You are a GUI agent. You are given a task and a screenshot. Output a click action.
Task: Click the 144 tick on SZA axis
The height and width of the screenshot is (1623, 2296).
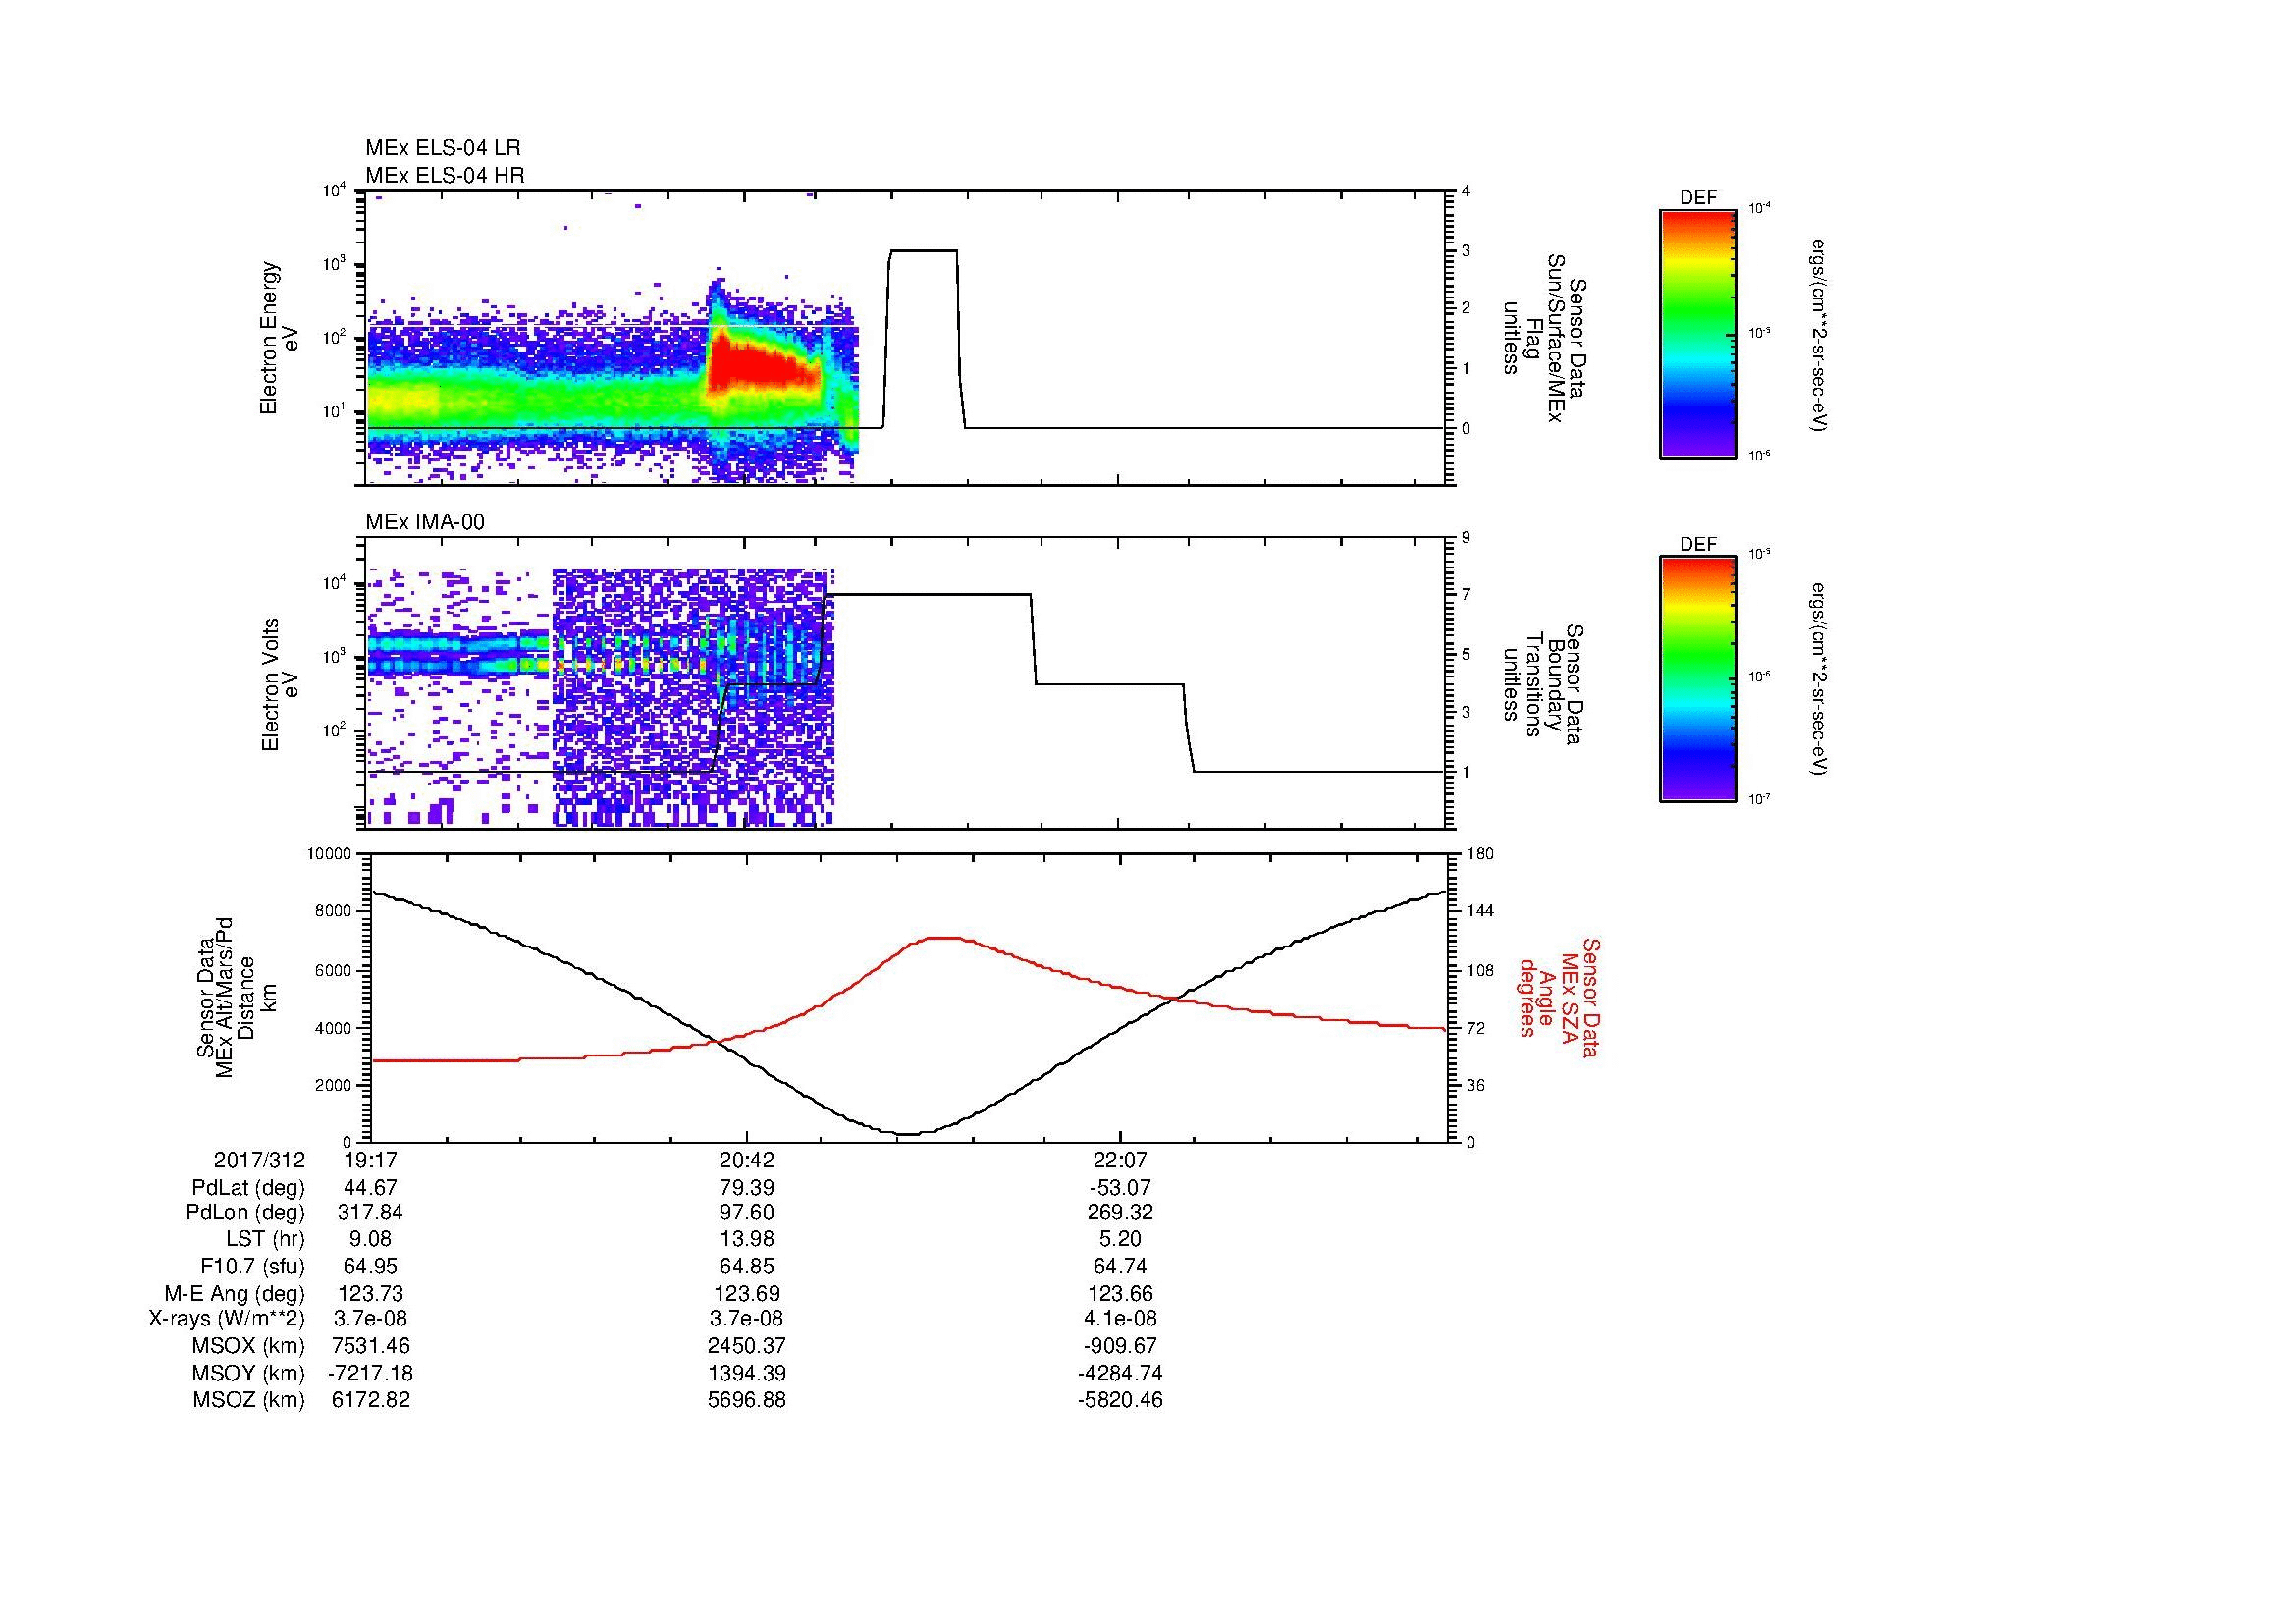pos(1480,911)
